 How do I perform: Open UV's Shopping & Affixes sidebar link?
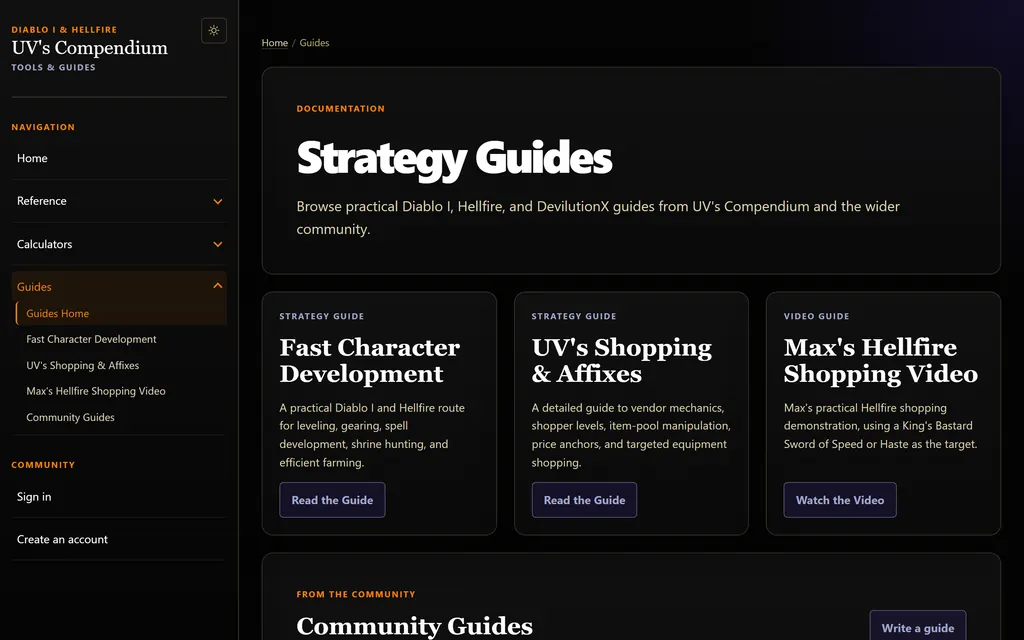[x=82, y=366]
